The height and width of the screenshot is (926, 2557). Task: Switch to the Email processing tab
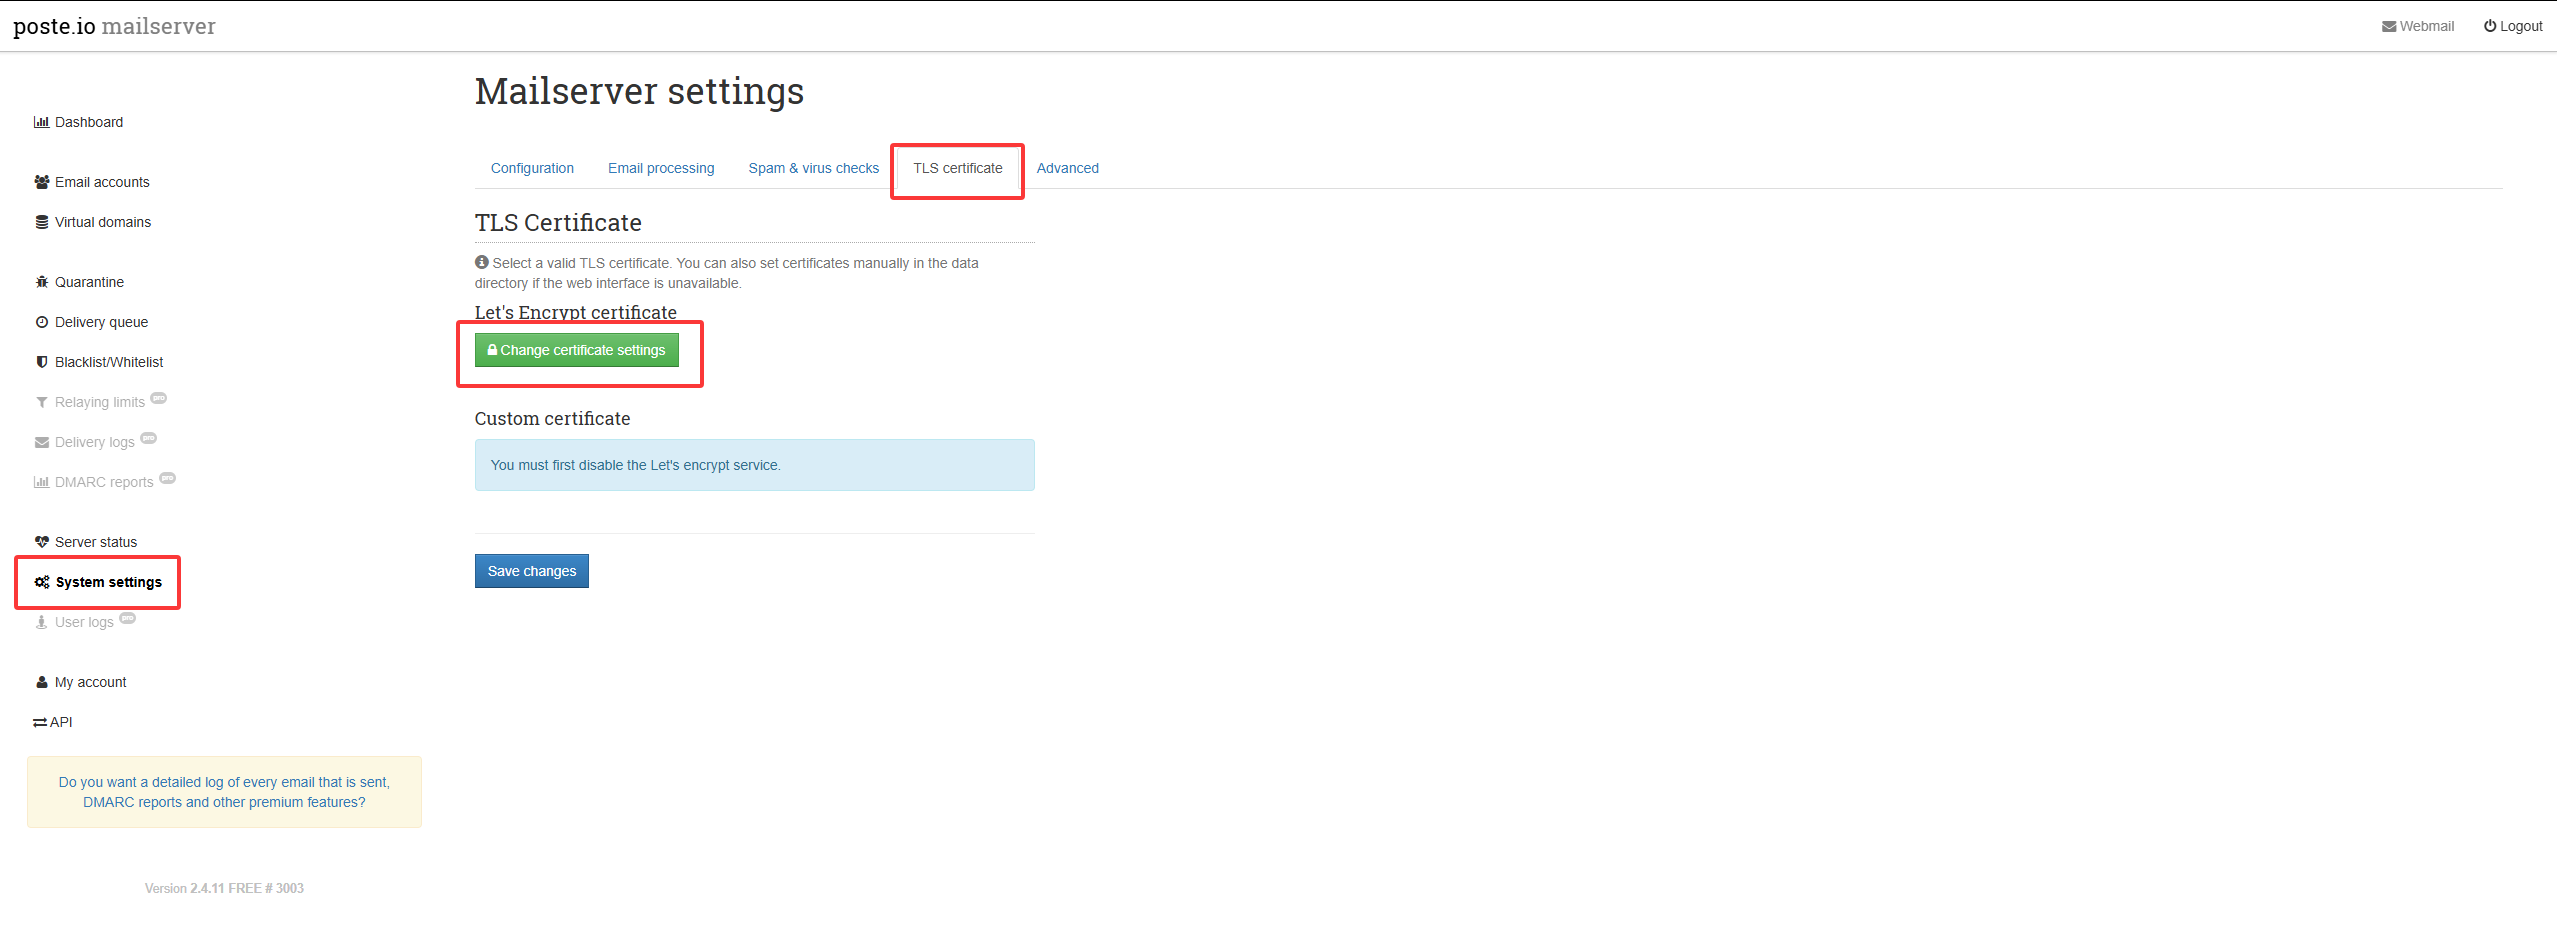[x=661, y=168]
